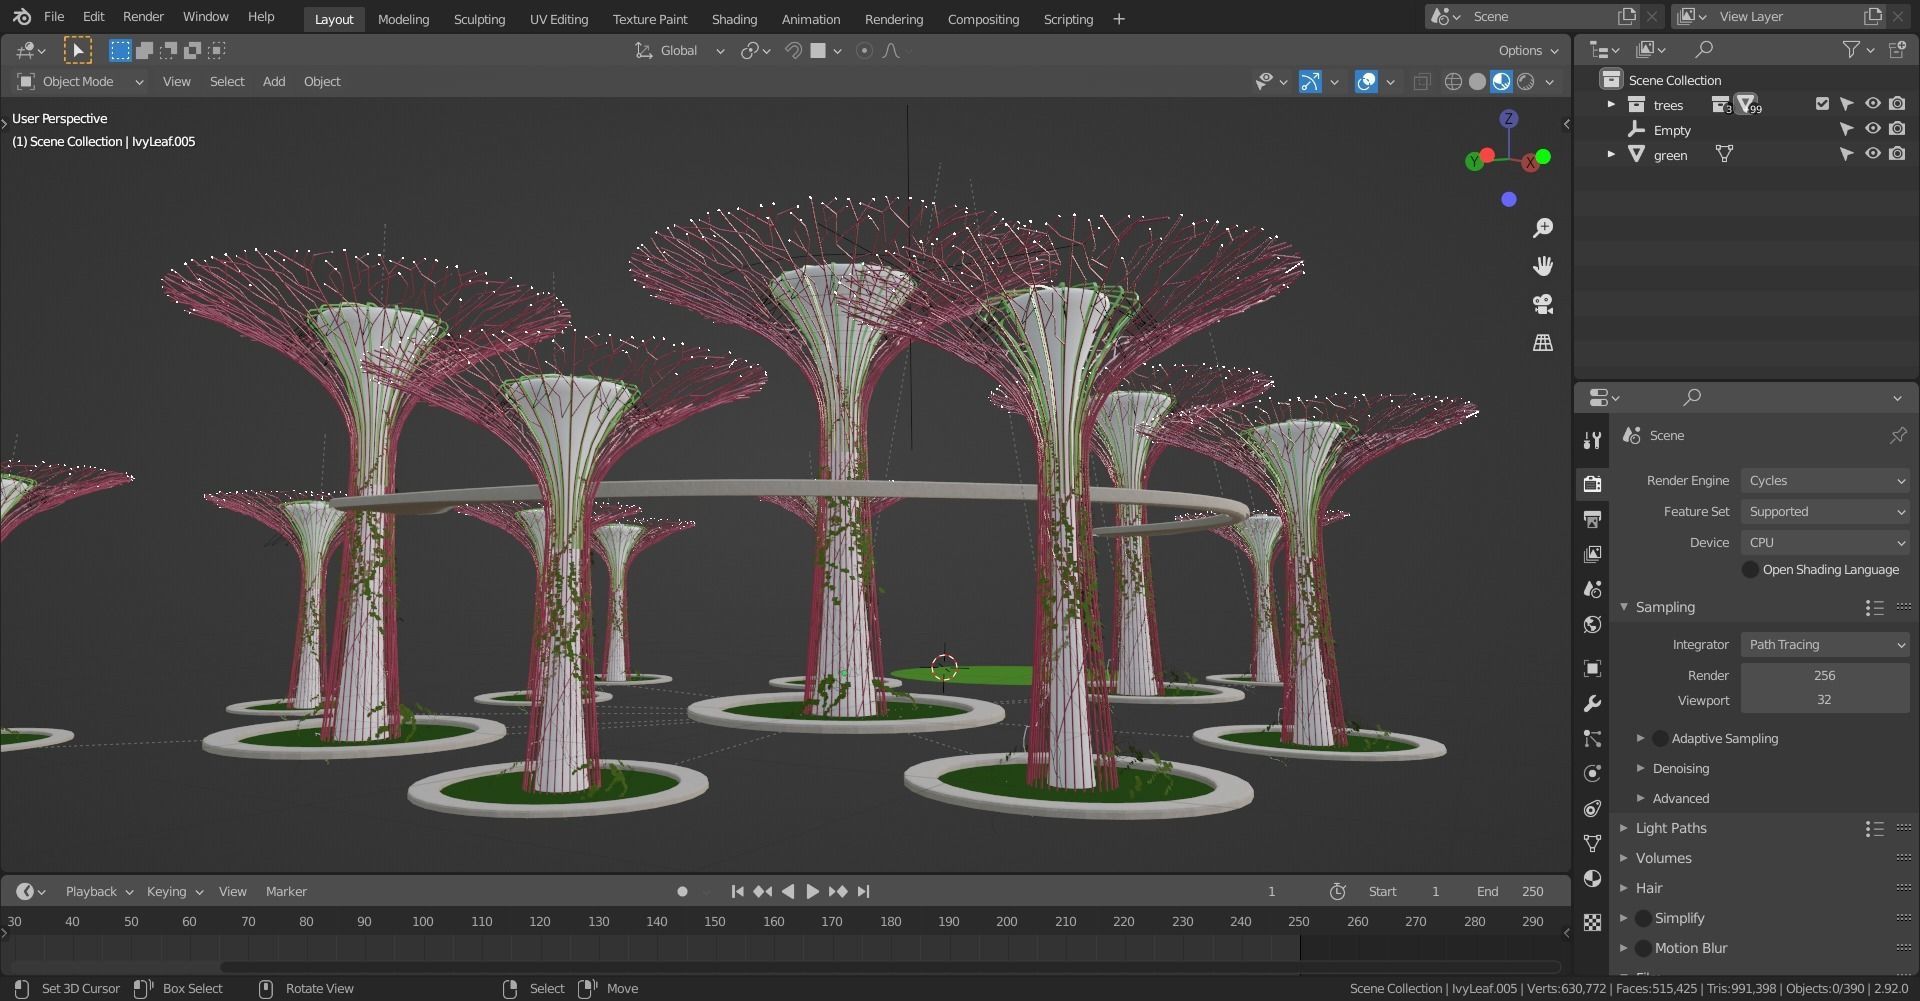The width and height of the screenshot is (1920, 1001).
Task: Open the Texture properties checker icon
Action: 1592,922
